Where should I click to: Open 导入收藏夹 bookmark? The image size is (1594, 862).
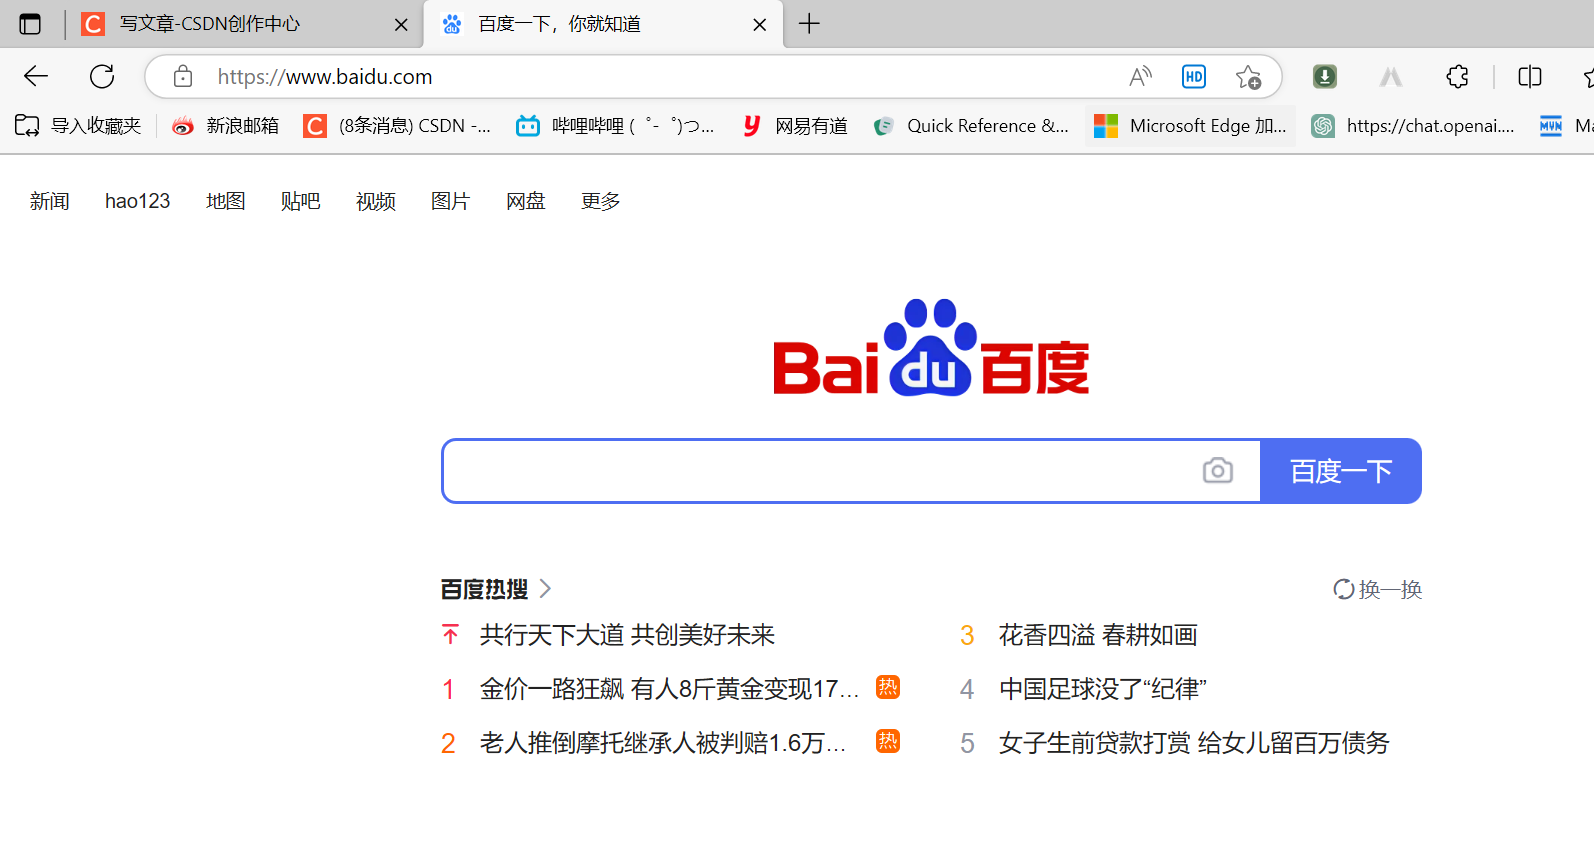tap(78, 126)
